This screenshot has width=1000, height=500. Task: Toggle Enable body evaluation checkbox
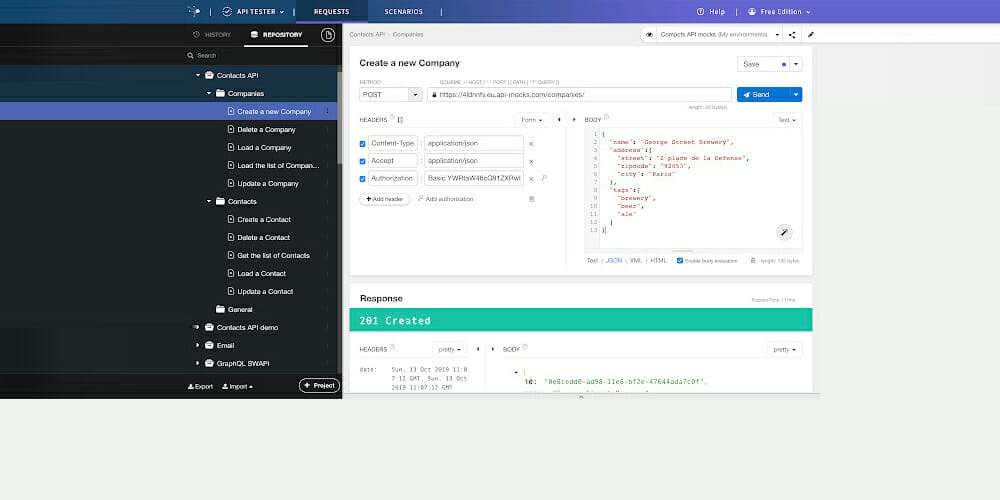click(x=680, y=261)
